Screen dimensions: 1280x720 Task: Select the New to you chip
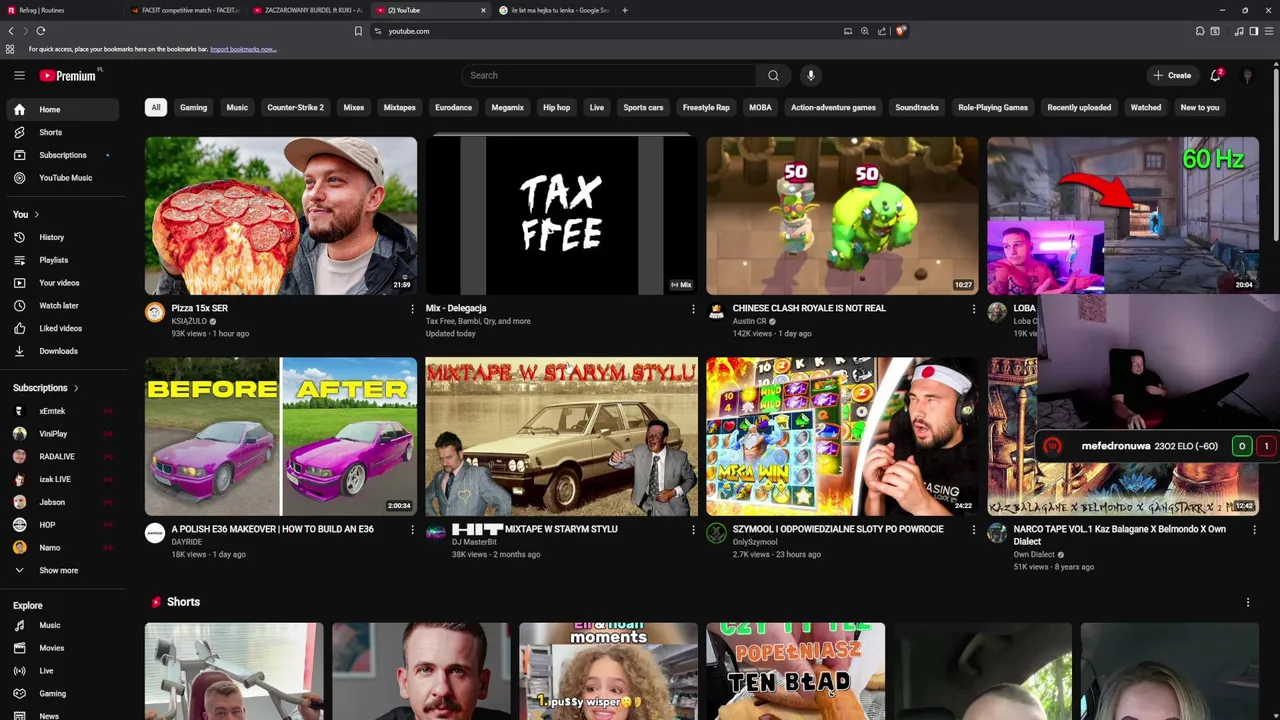point(1200,107)
